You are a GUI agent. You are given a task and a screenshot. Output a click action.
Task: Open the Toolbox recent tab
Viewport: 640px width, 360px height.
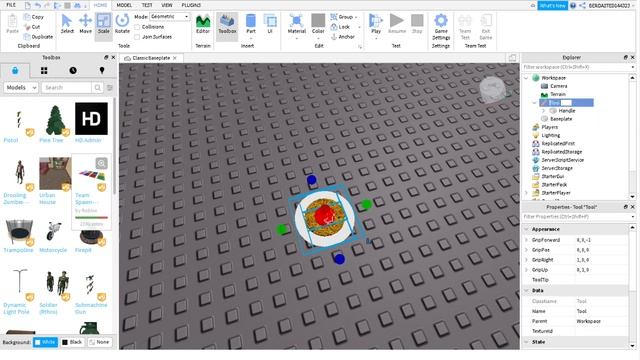73,71
